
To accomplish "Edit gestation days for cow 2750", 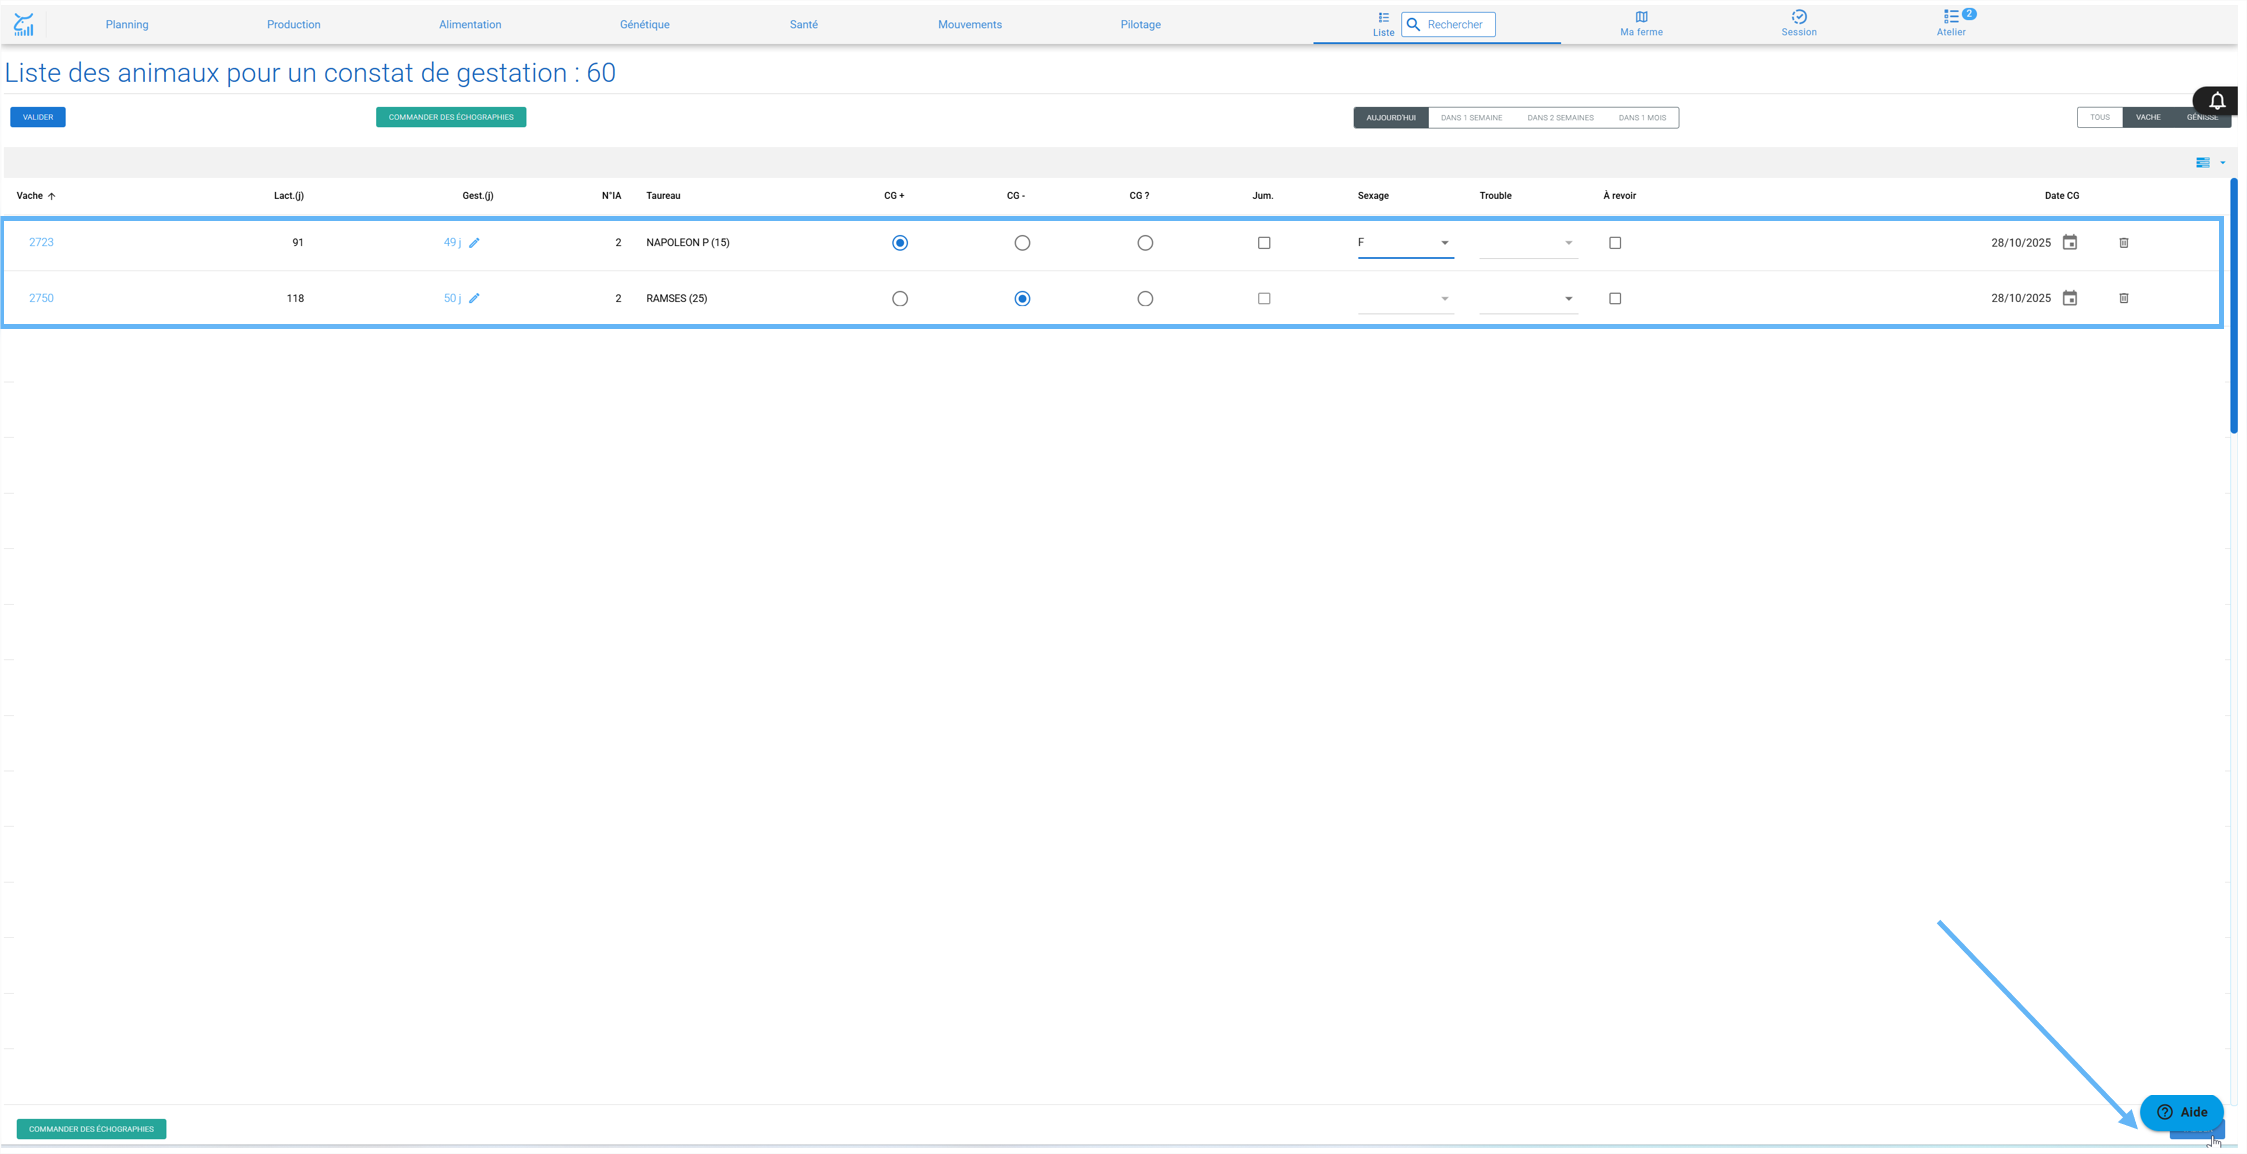I will [x=474, y=298].
